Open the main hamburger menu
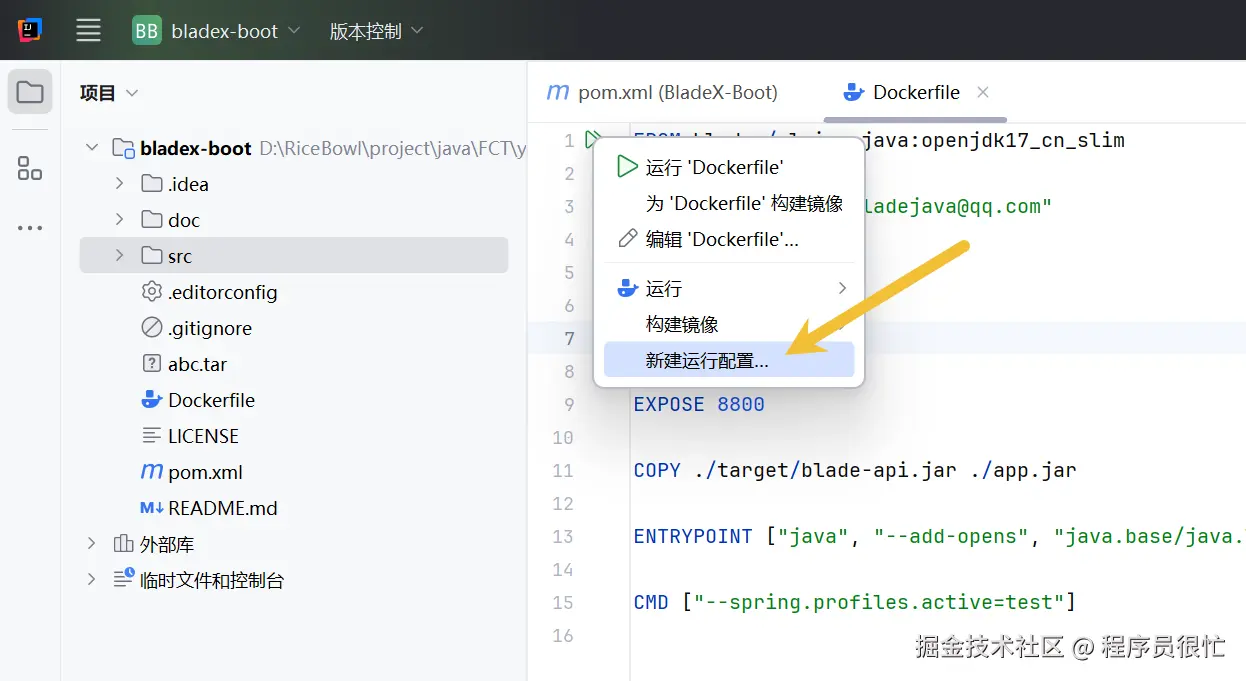The image size is (1246, 681). point(89,31)
